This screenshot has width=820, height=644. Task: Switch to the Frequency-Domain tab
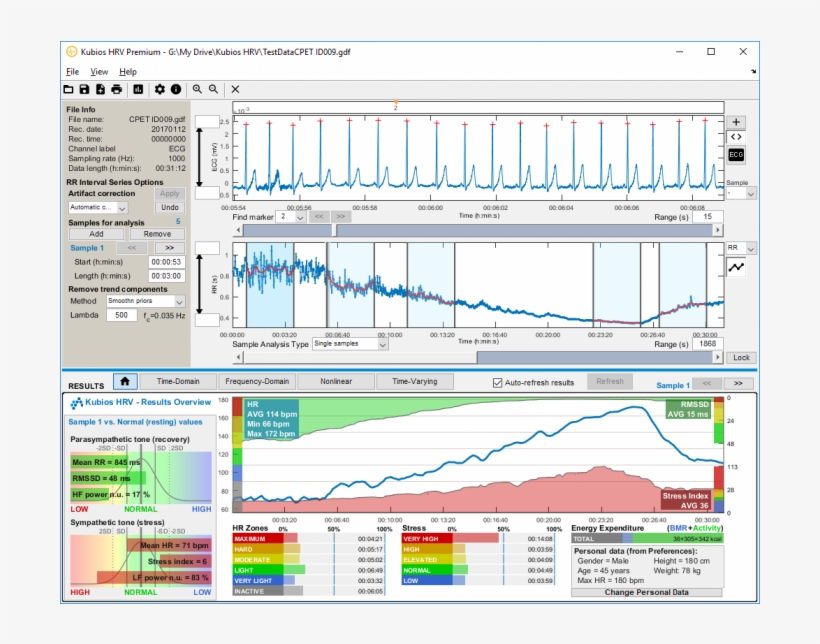click(x=257, y=381)
